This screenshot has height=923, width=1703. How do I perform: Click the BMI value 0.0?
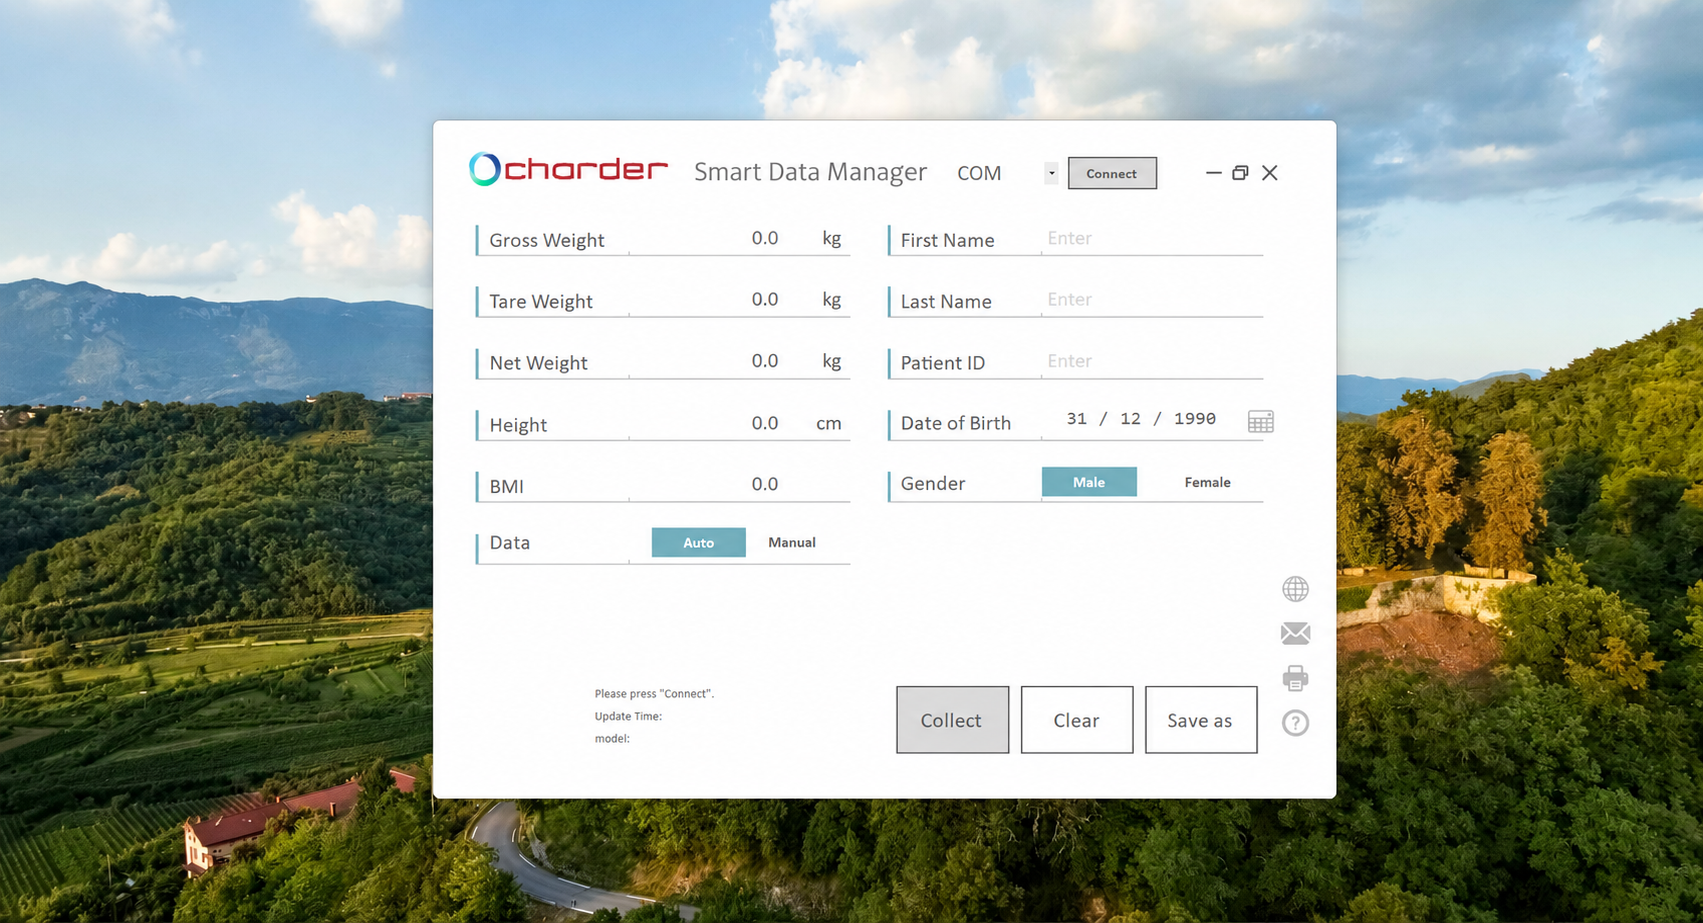point(765,484)
